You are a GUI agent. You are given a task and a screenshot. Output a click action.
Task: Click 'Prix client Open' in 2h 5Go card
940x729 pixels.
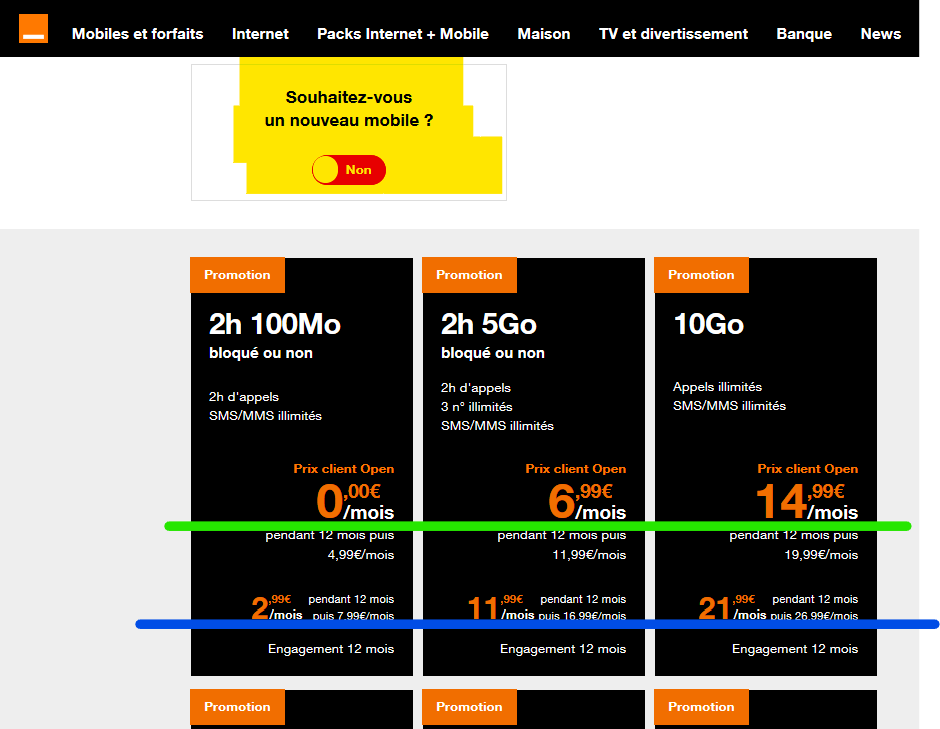coord(576,469)
